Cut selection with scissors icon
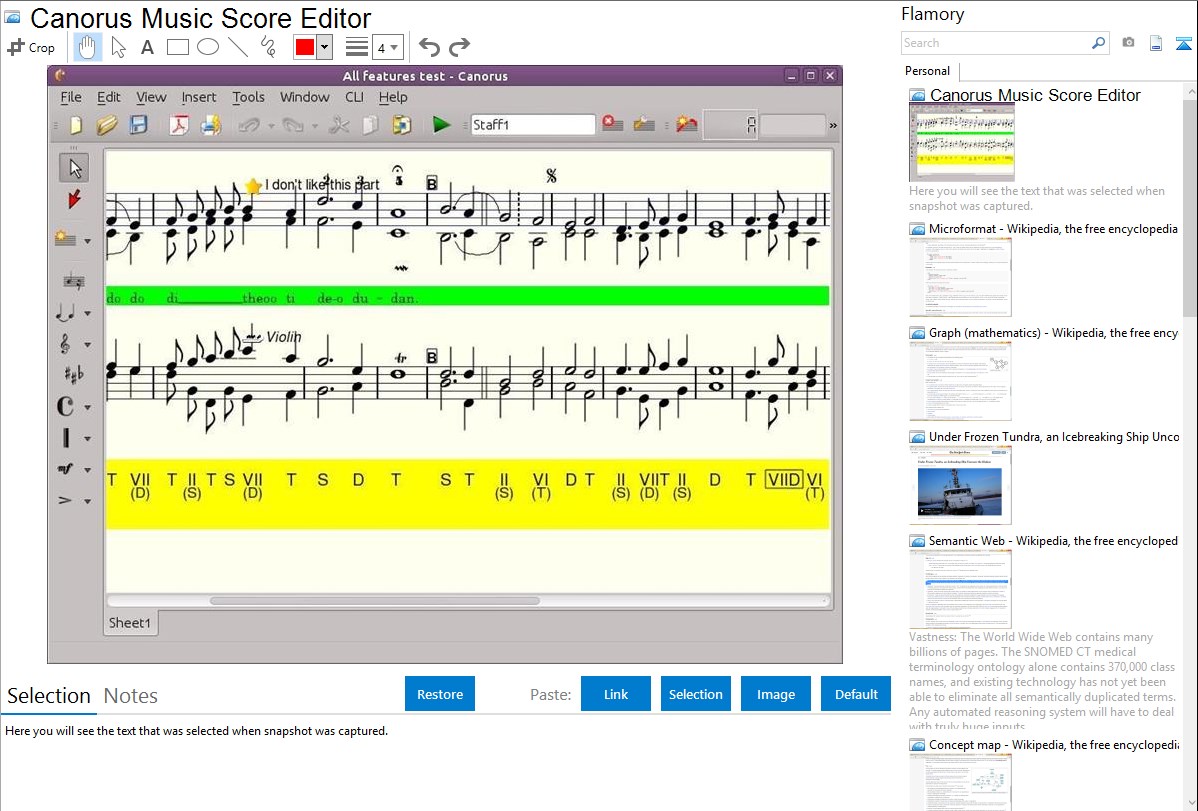Image resolution: width=1198 pixels, height=811 pixels. pyautogui.click(x=339, y=125)
